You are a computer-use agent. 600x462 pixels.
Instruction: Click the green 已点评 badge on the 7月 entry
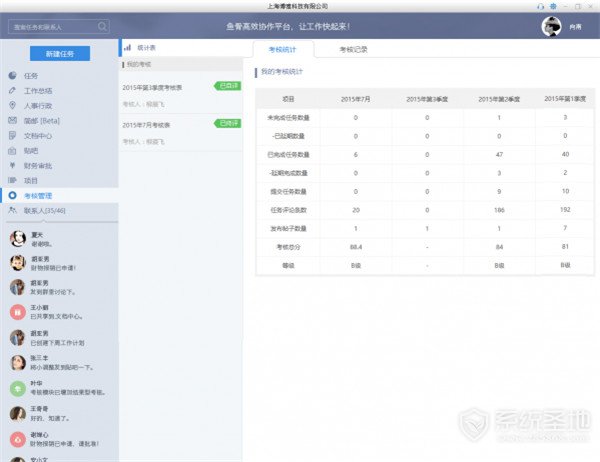coord(228,123)
